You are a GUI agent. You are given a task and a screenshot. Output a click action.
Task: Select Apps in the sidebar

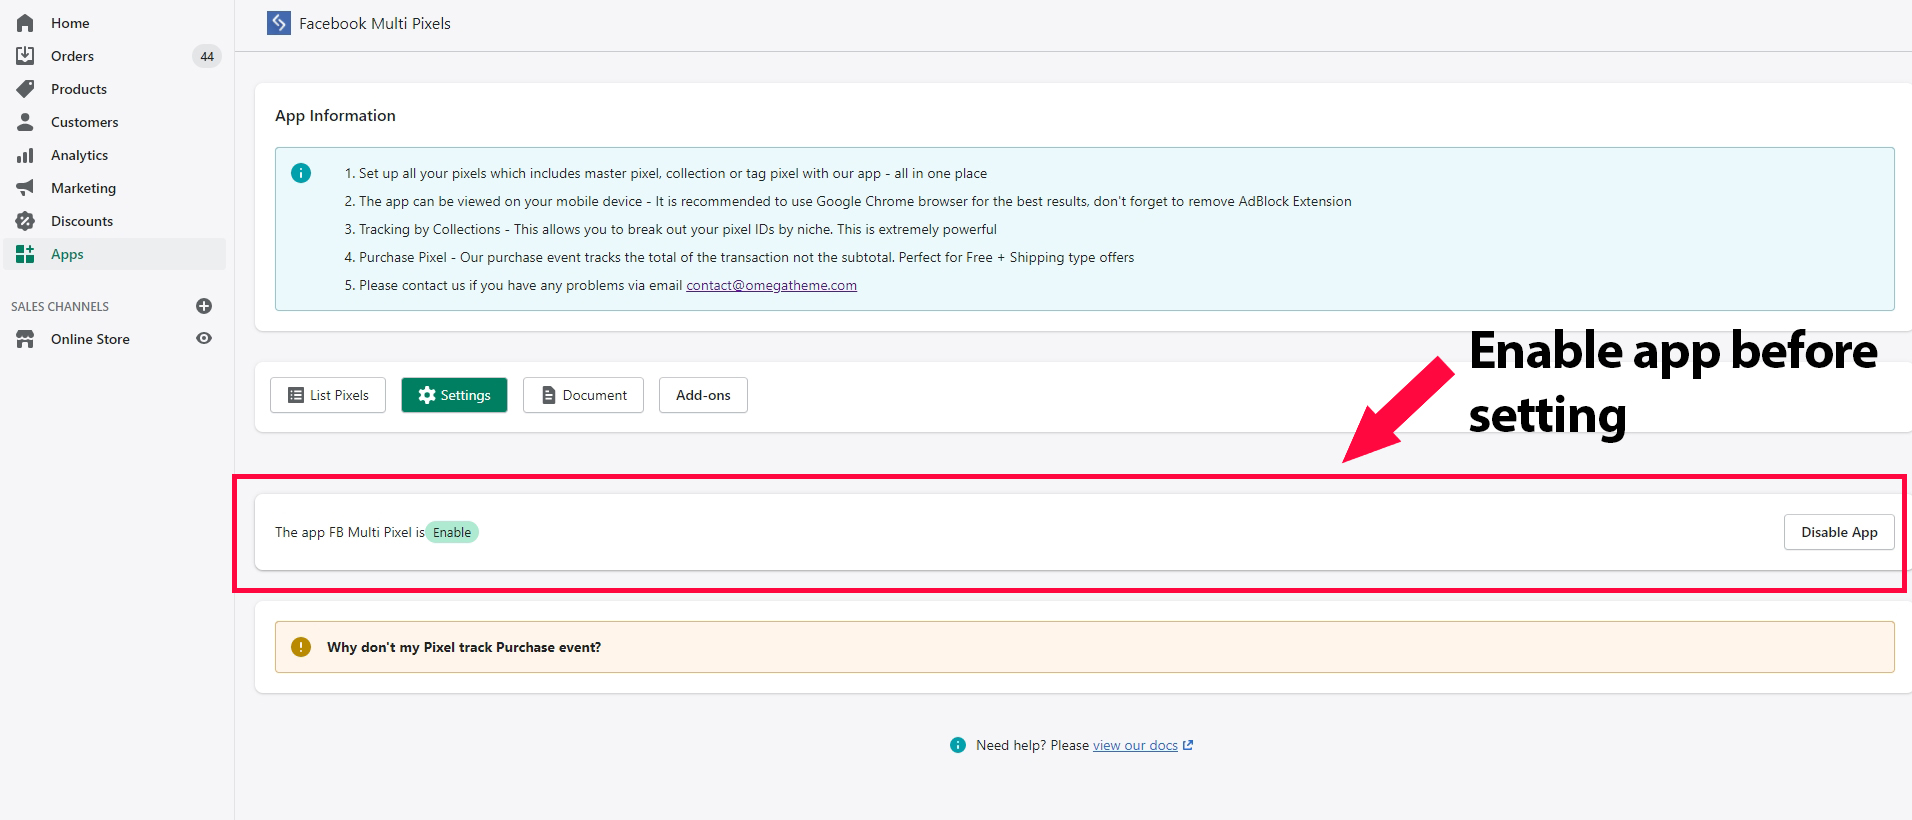[115, 254]
